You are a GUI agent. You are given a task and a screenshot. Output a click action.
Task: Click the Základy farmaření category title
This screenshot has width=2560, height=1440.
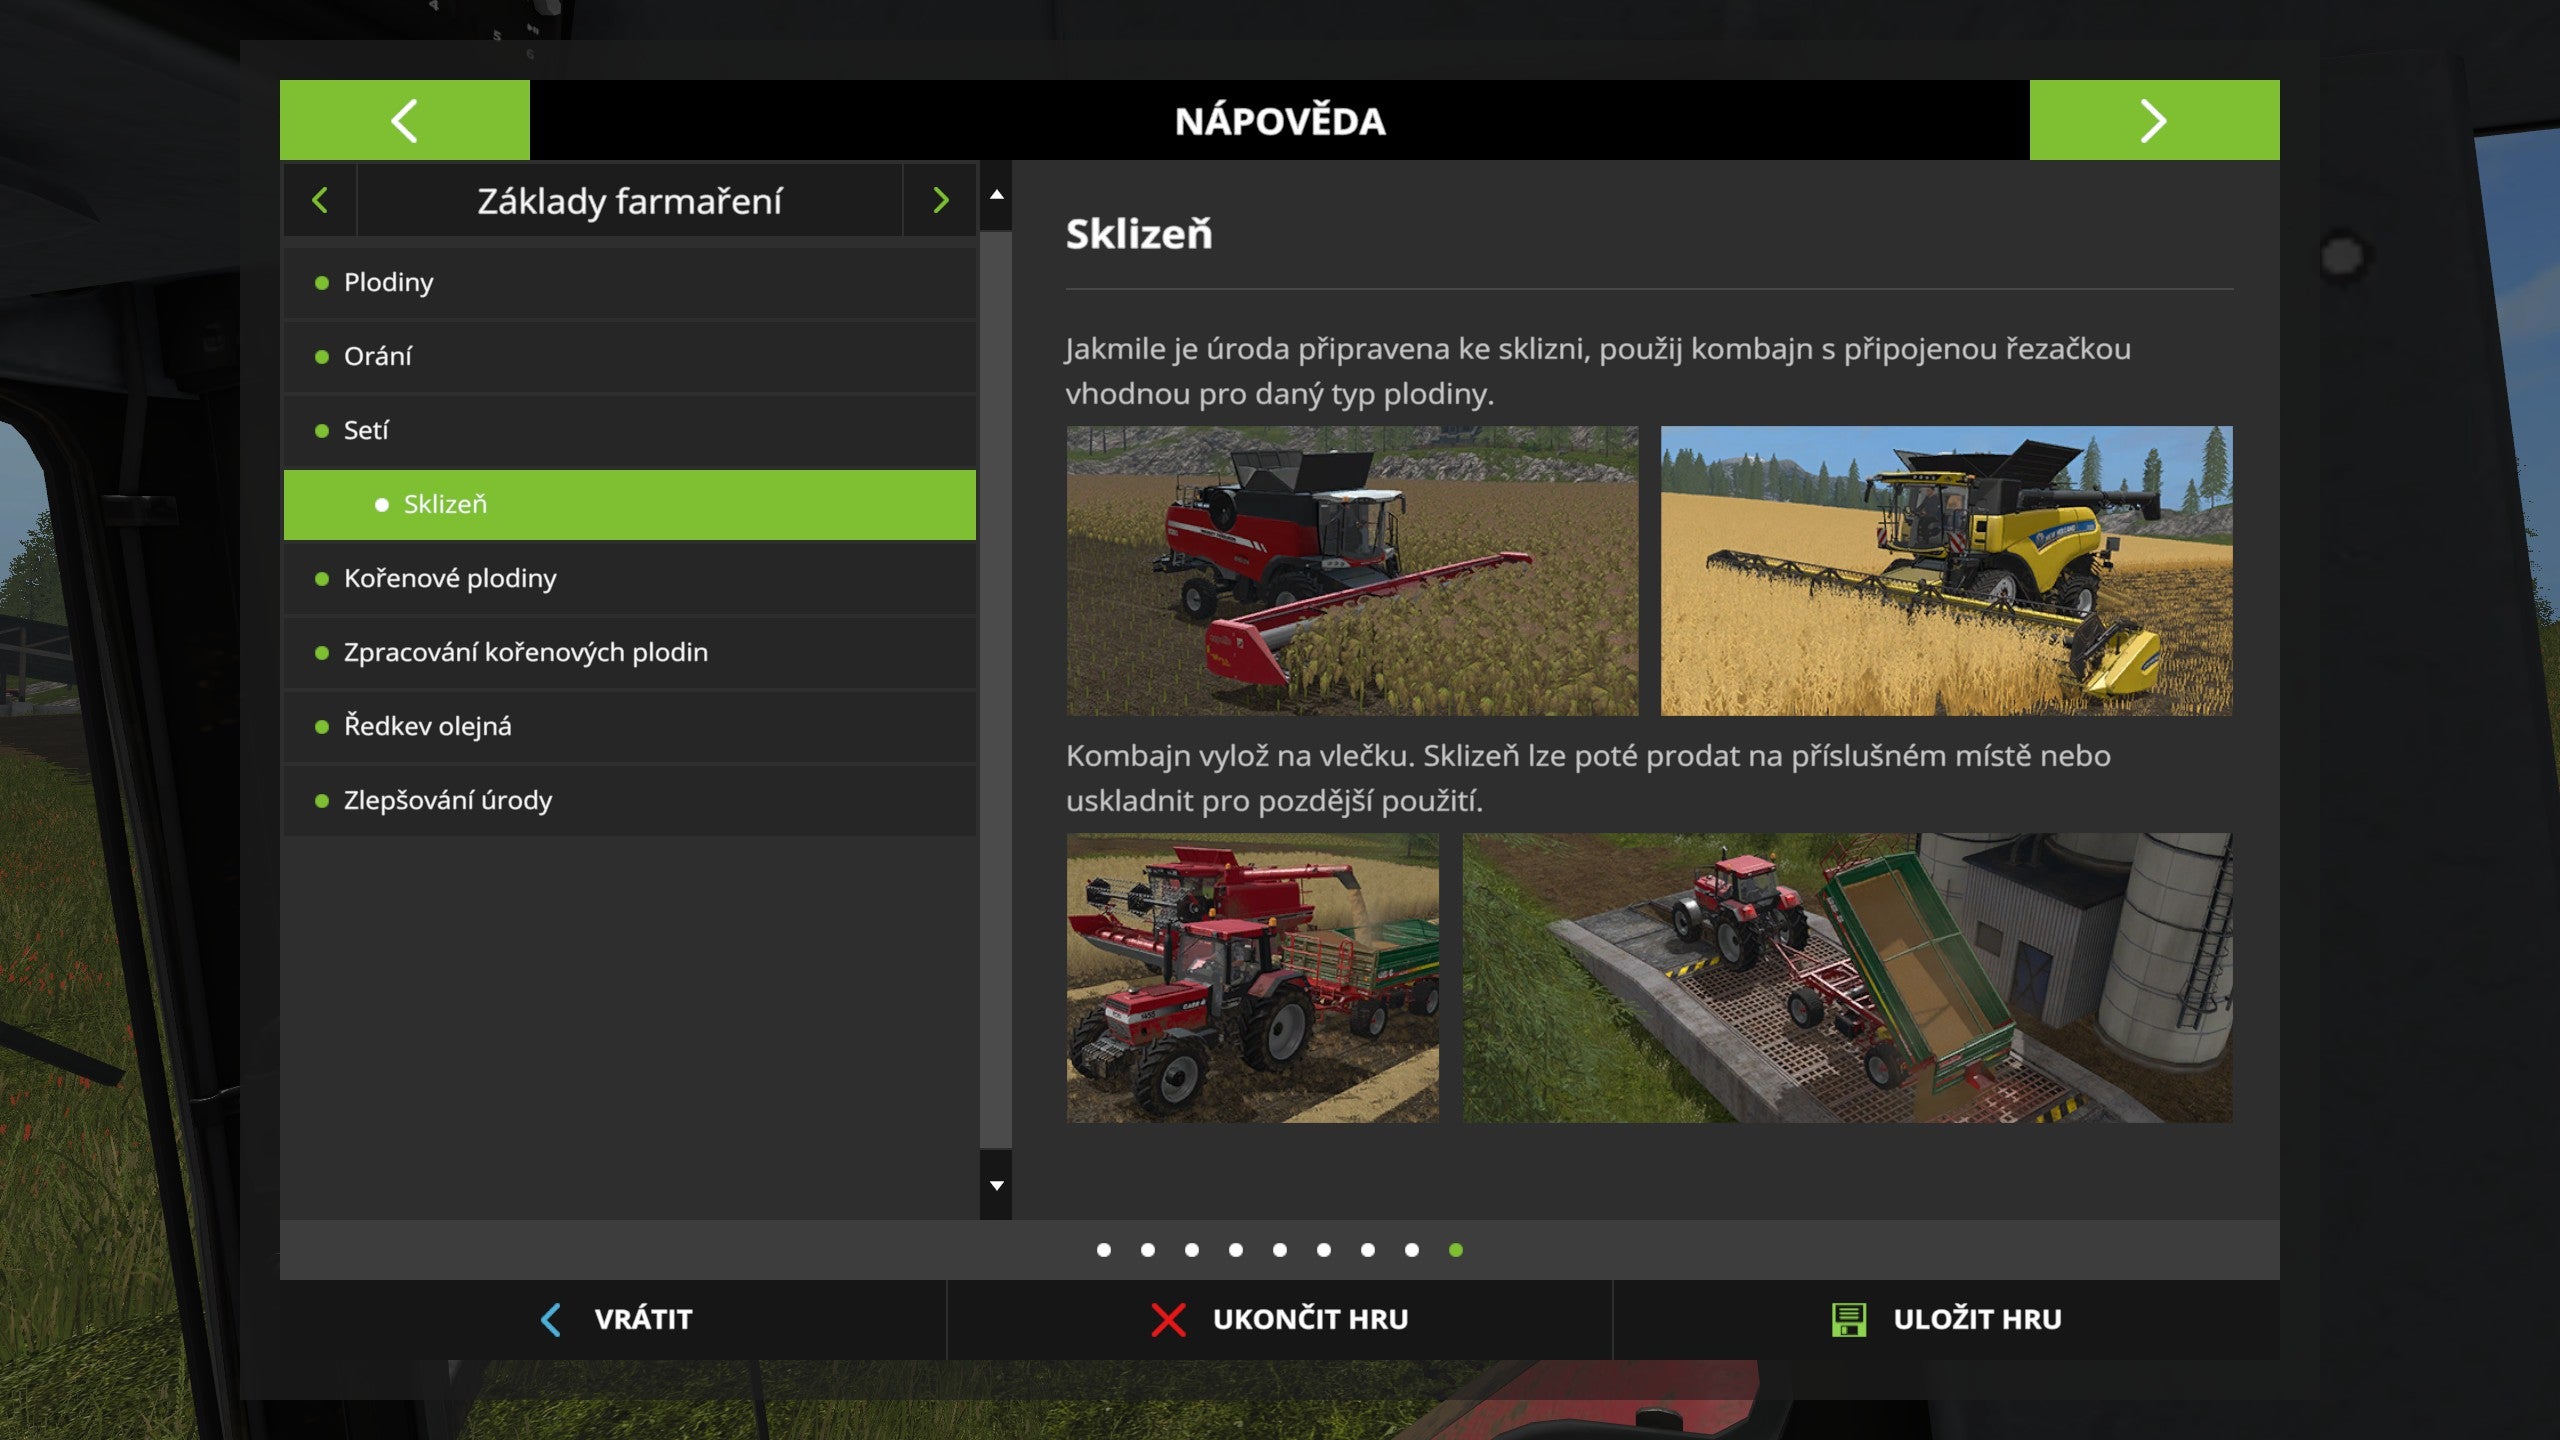pos(630,201)
